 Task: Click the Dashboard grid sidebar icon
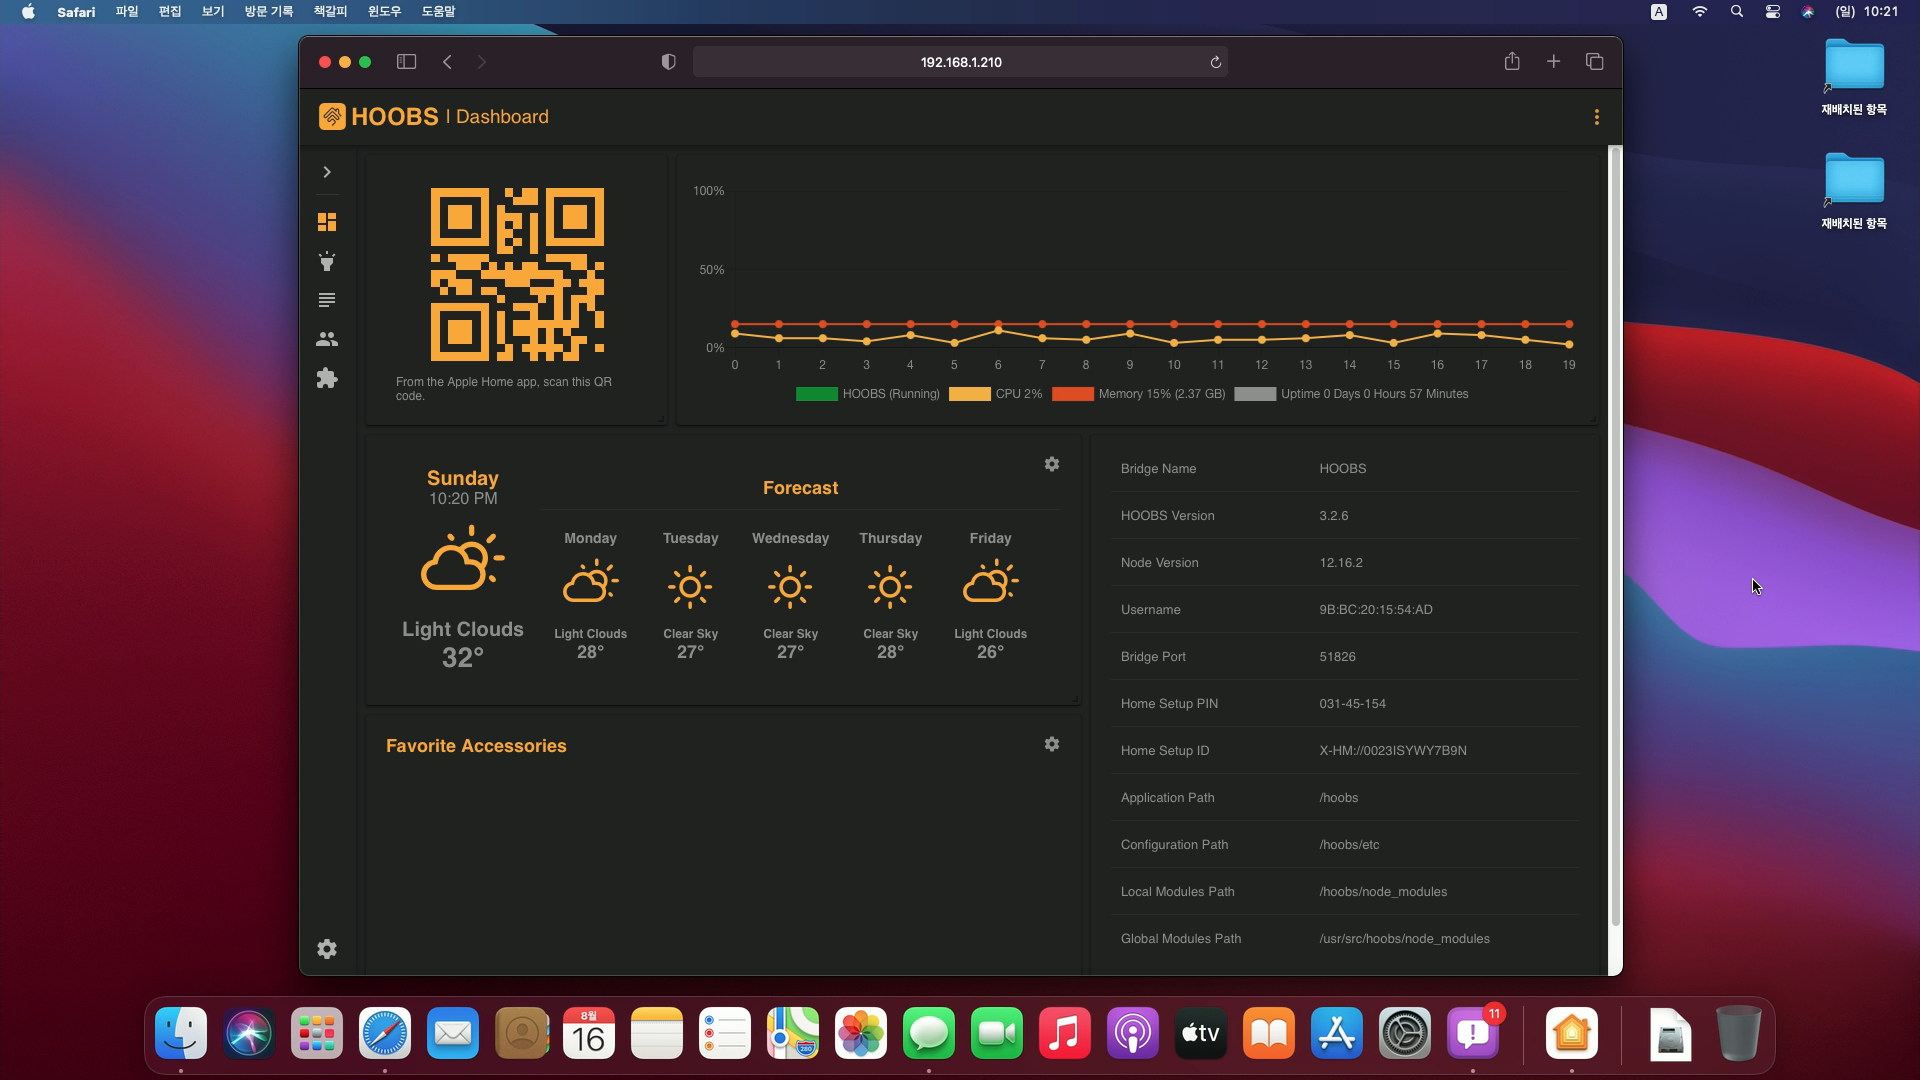pos(327,222)
